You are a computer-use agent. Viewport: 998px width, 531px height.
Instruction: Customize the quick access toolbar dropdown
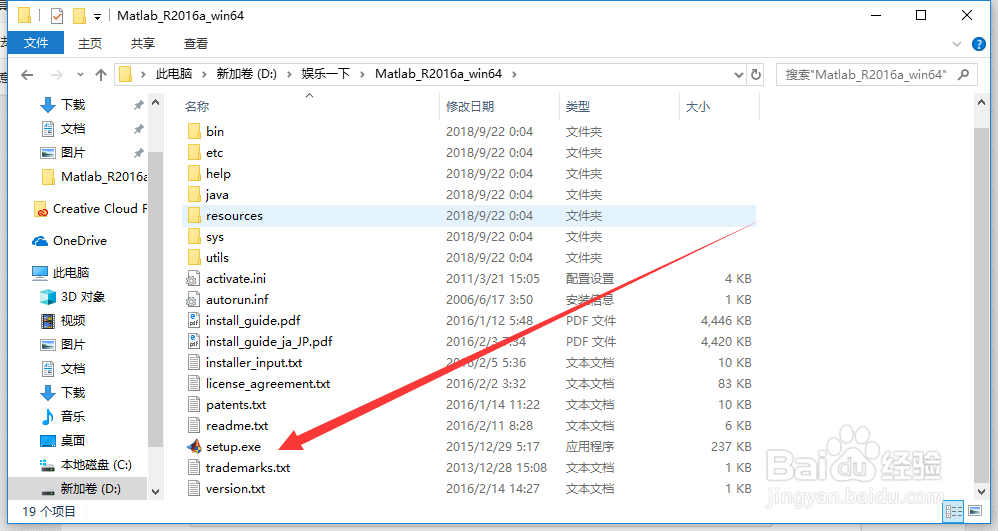[x=97, y=17]
